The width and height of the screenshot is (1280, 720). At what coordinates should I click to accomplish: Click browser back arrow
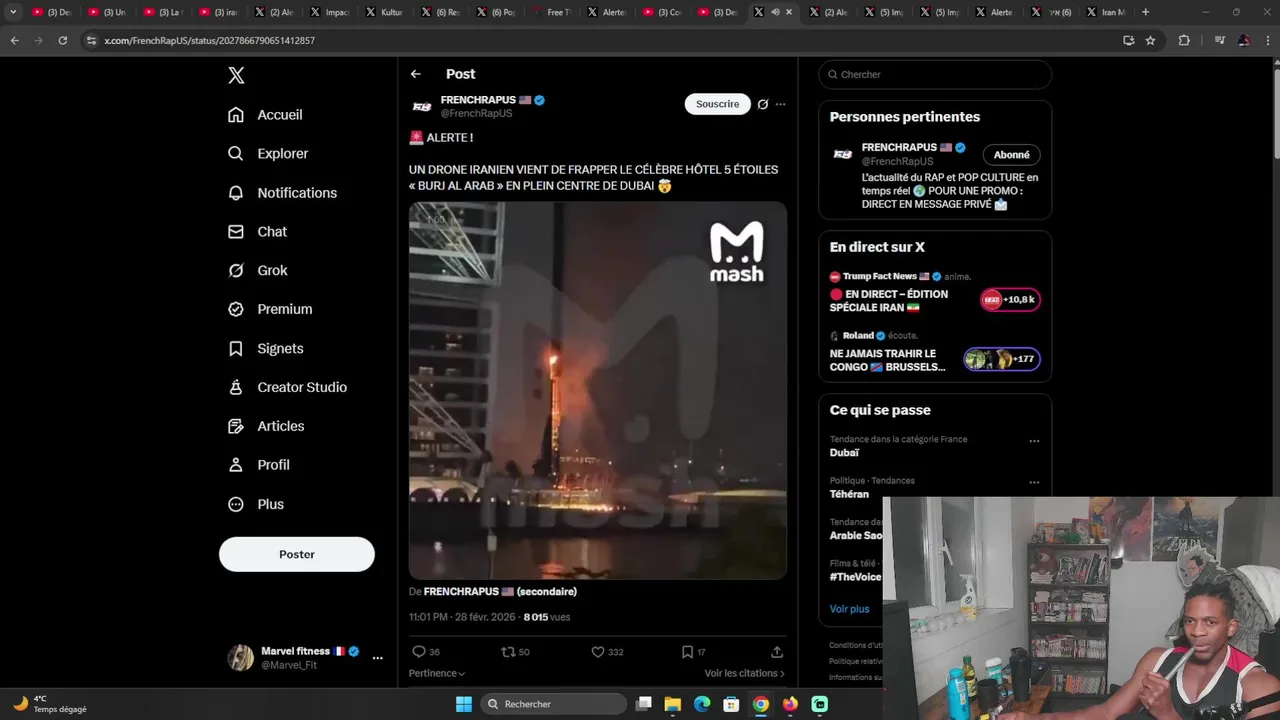pos(14,41)
